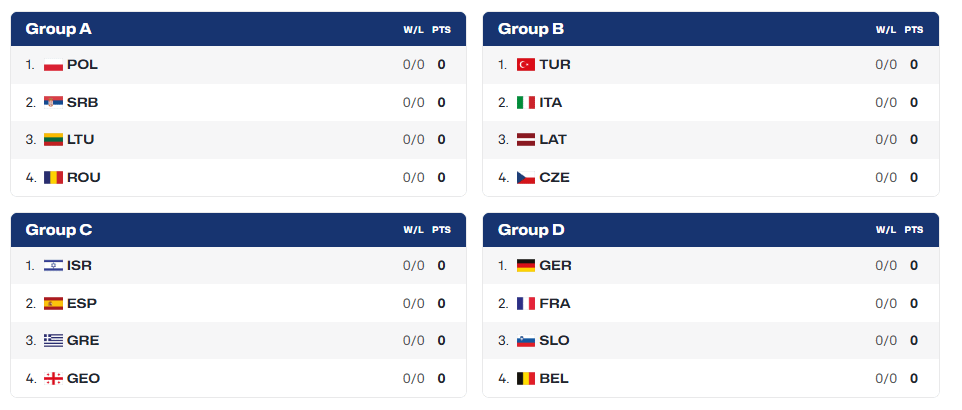Click the Belgium flag icon
Image resolution: width=962 pixels, height=410 pixels.
[526, 379]
